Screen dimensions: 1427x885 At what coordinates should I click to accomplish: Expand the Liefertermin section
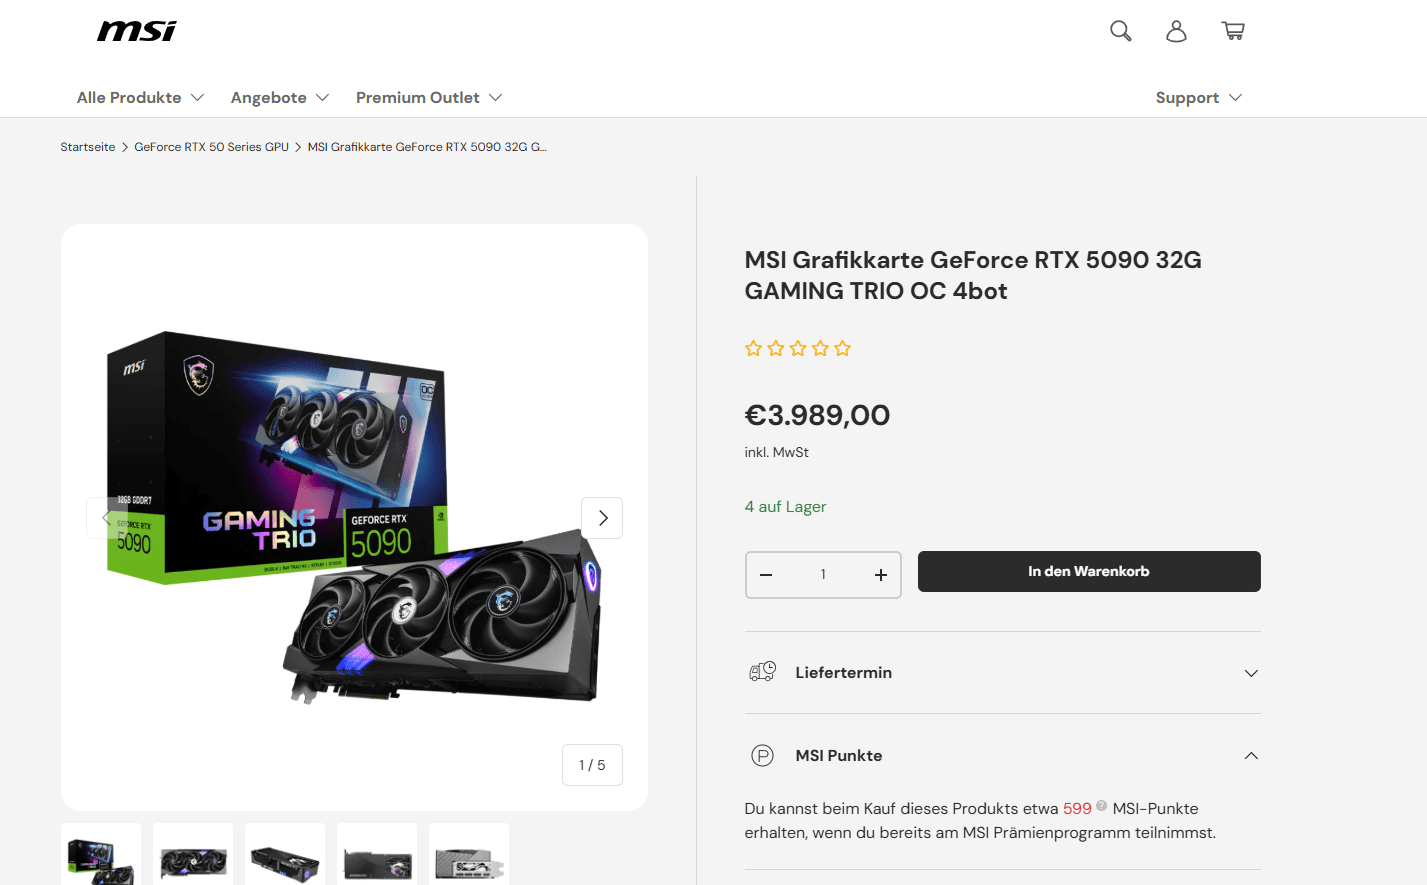coord(1002,673)
